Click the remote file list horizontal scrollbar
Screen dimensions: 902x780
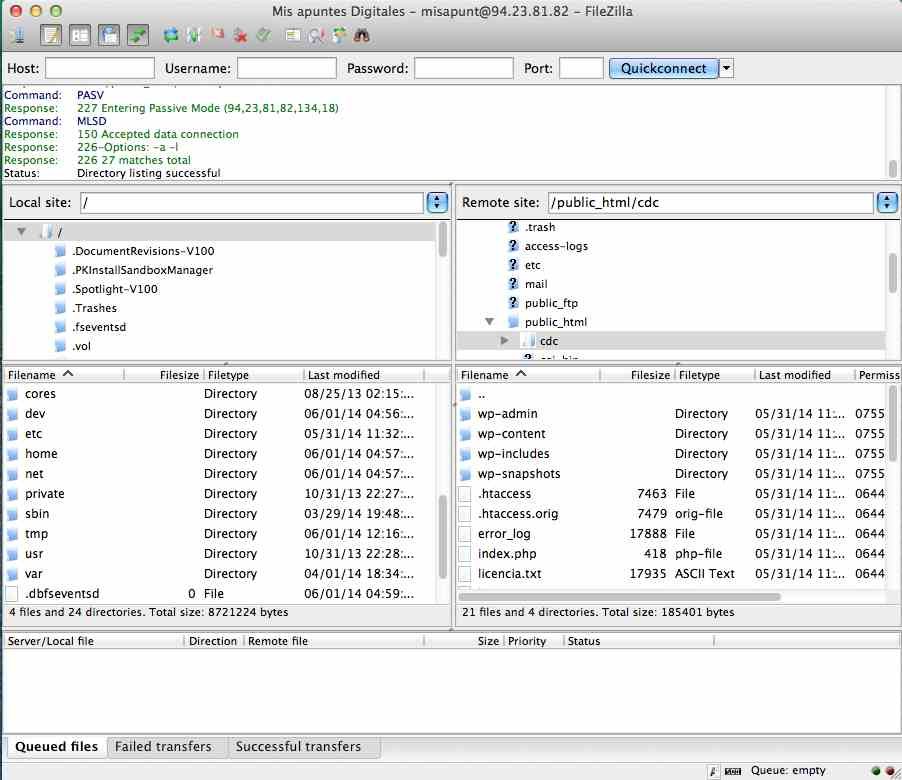pyautogui.click(x=619, y=597)
